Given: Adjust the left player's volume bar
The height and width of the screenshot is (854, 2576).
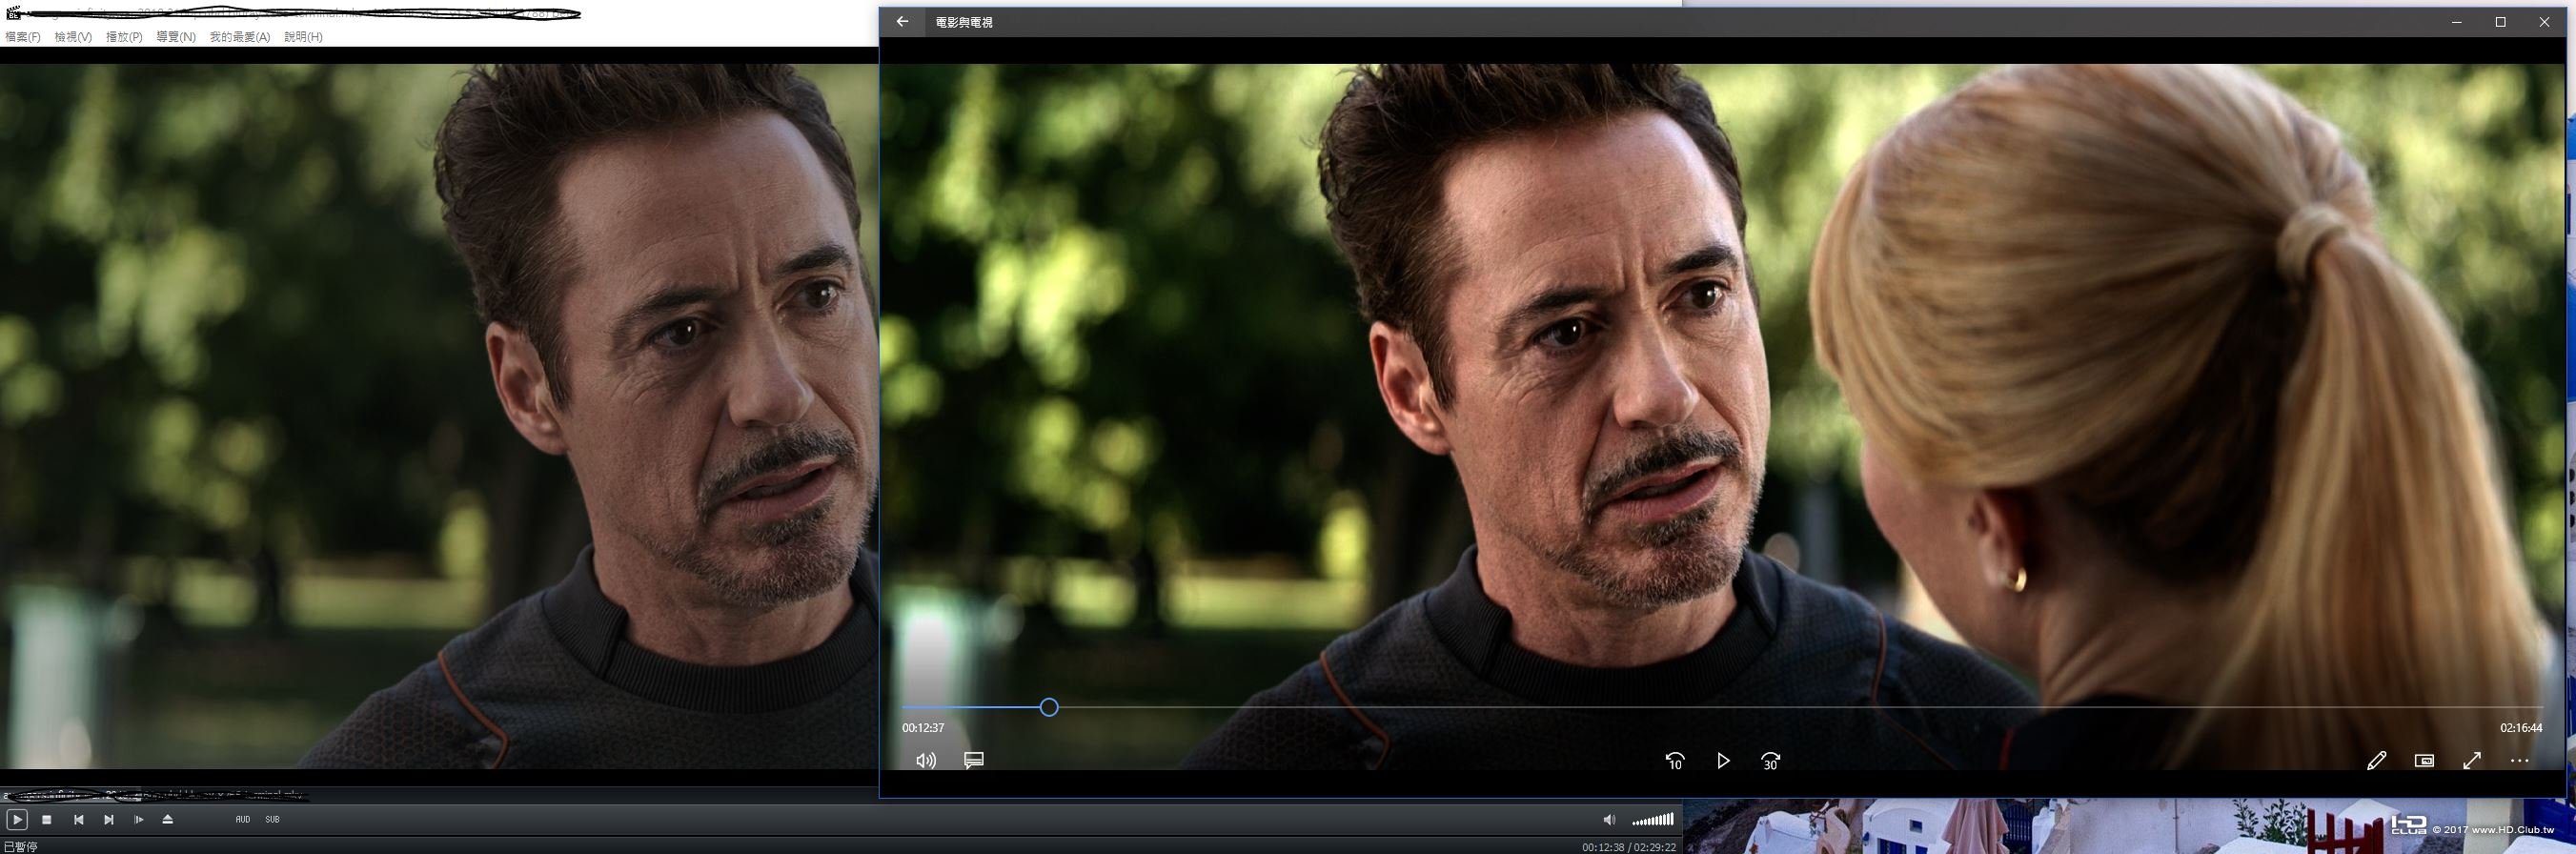Looking at the screenshot, I should click(1653, 820).
